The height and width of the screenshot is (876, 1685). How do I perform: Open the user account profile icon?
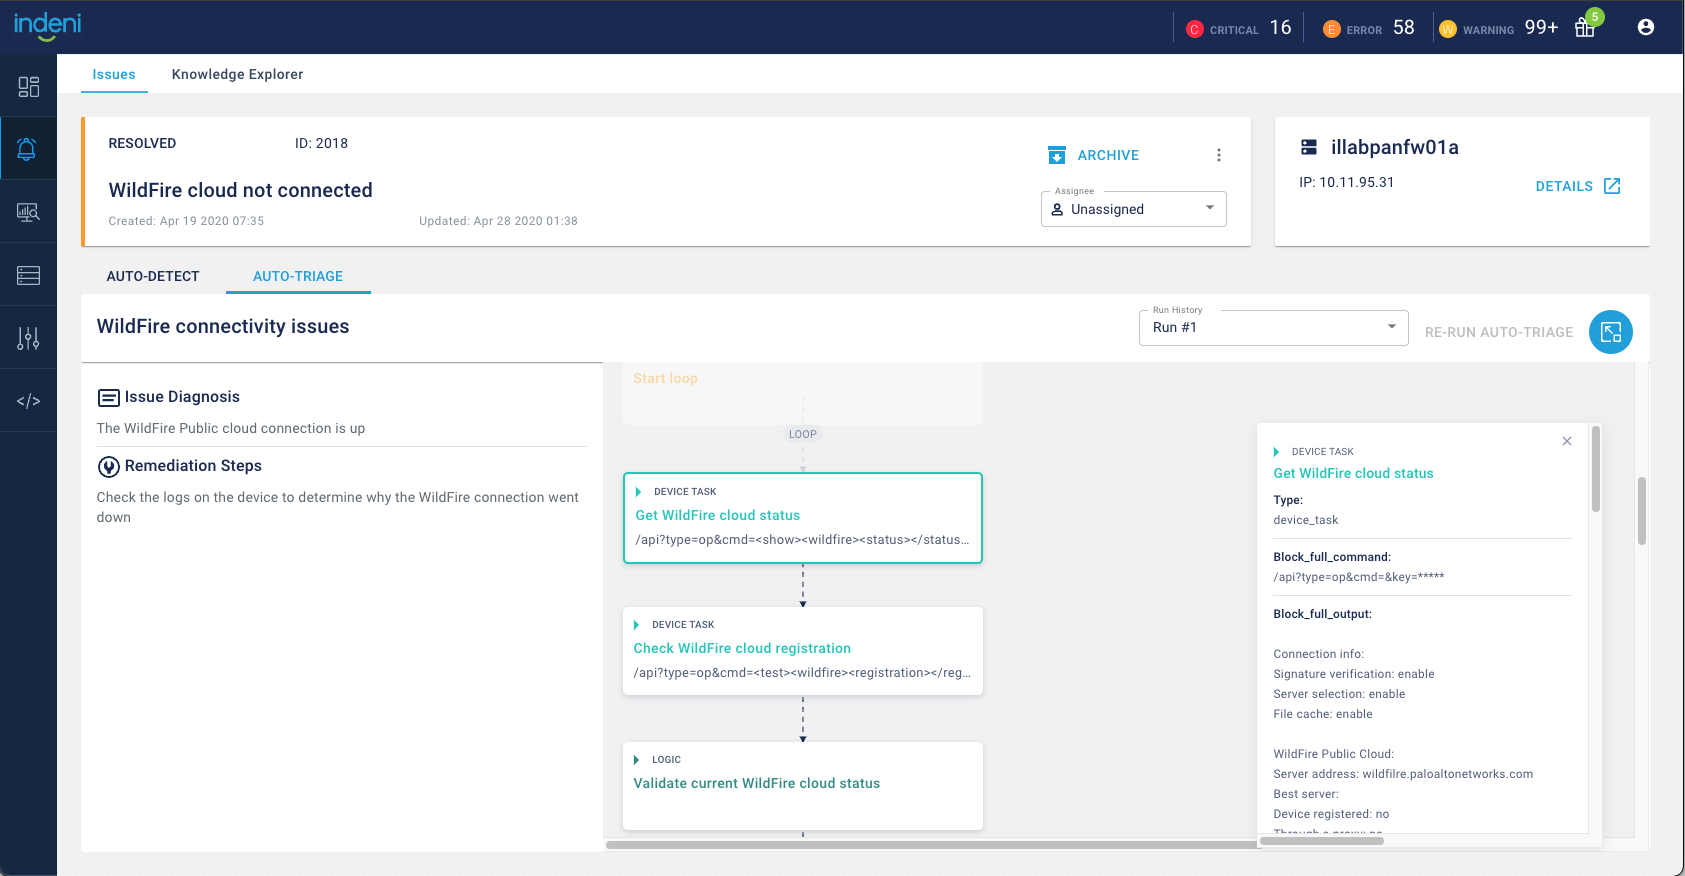1646,27
